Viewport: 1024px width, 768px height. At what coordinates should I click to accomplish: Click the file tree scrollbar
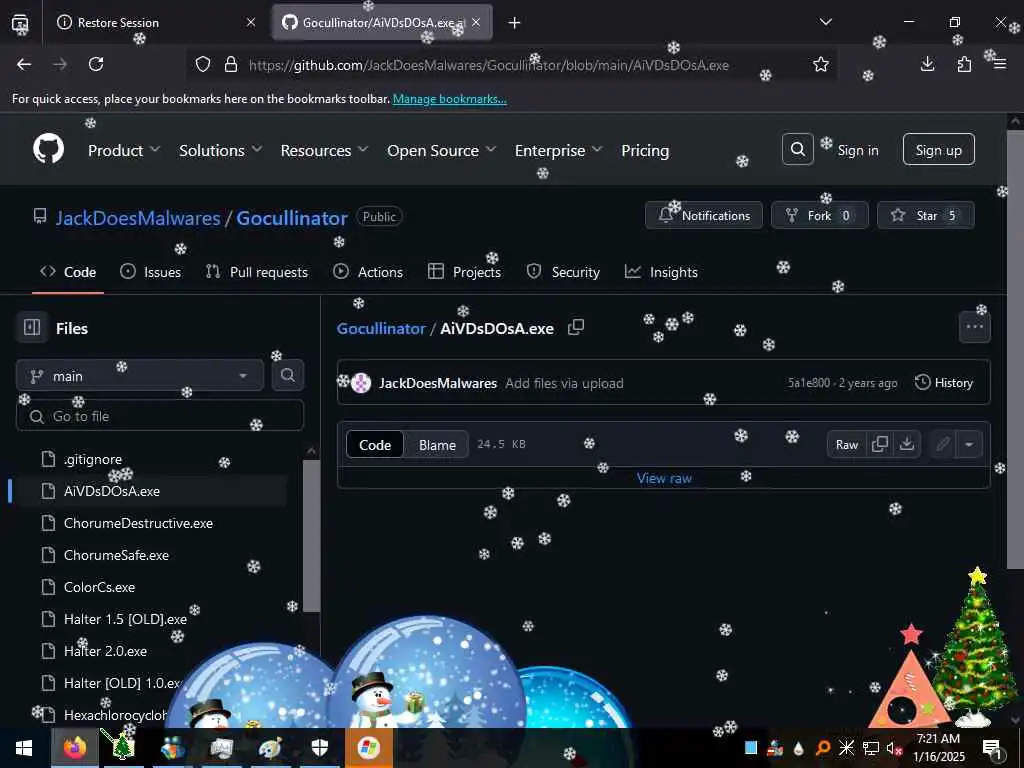(x=312, y=536)
